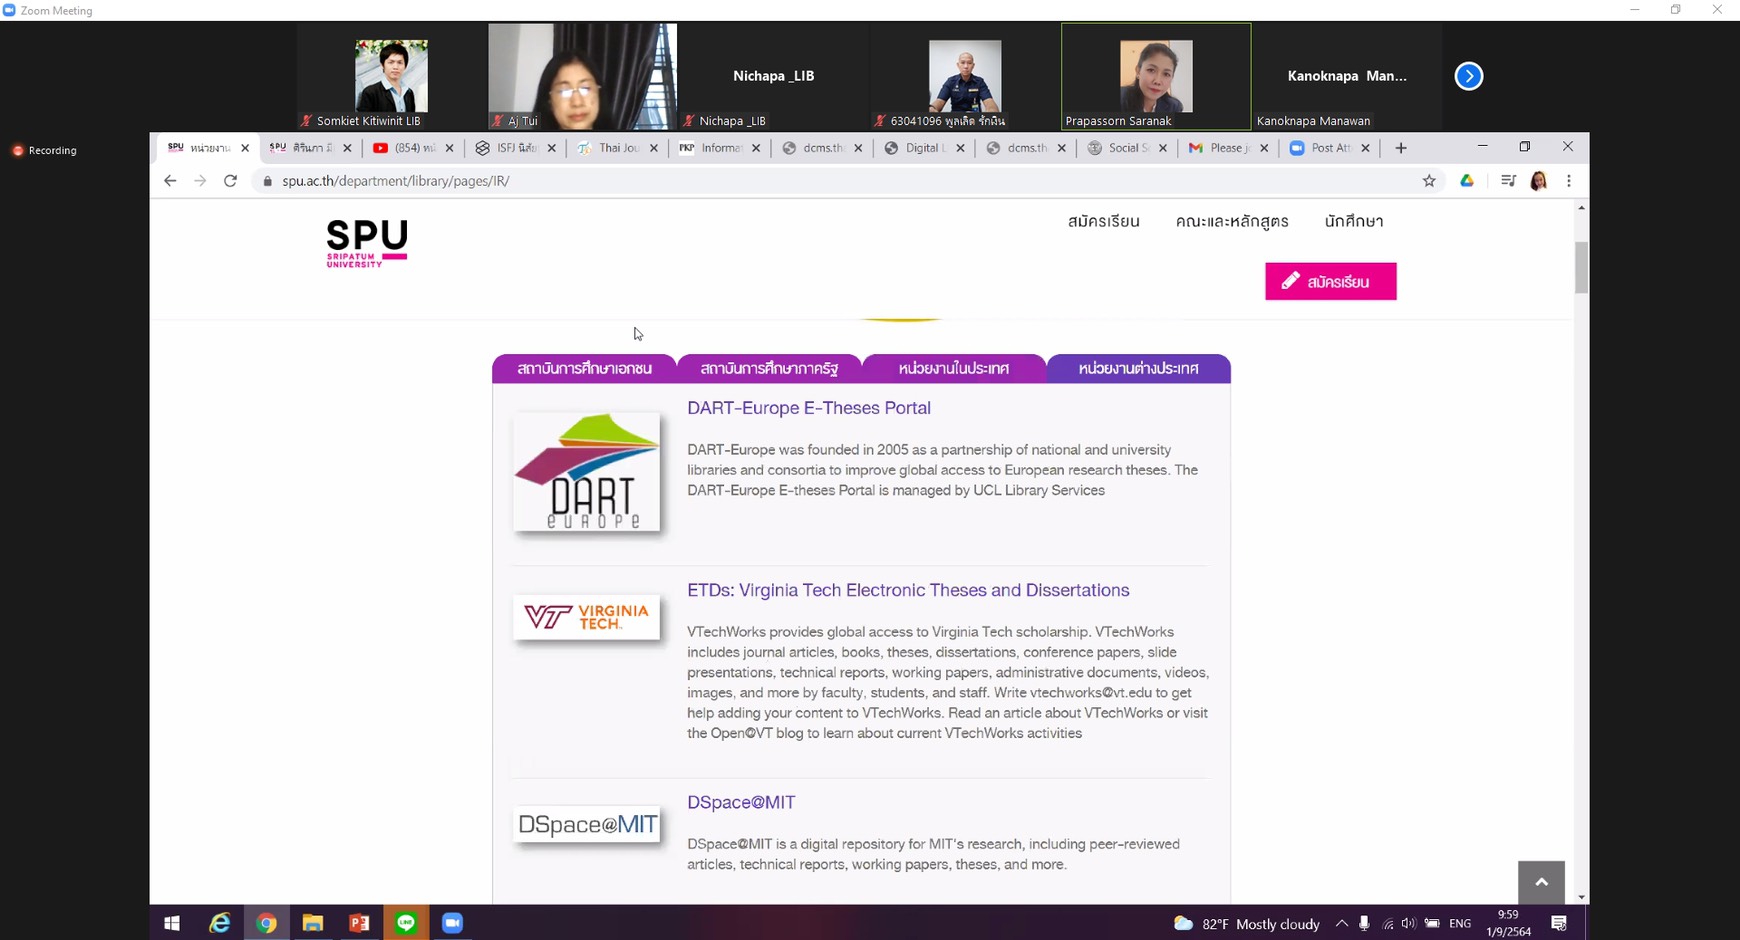Launch Internet Explorer from the taskbar

point(219,923)
